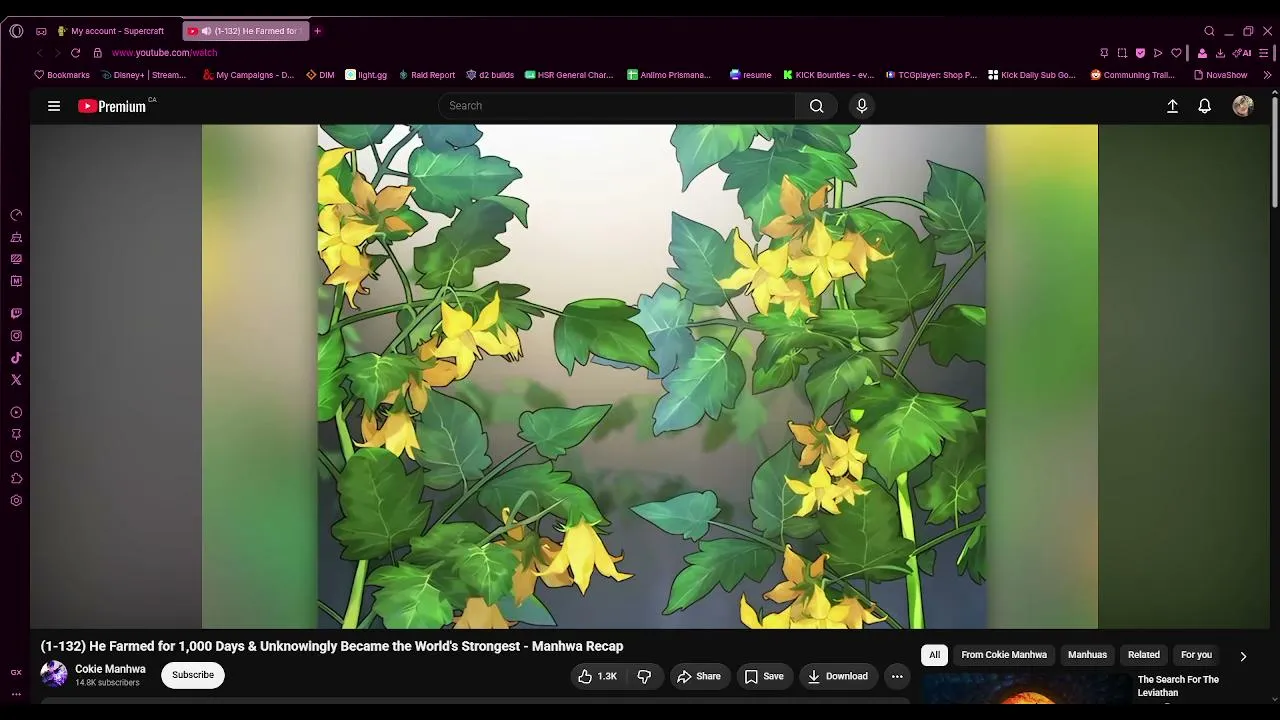Select the For you filter chip
This screenshot has width=1280, height=720.
(1196, 655)
